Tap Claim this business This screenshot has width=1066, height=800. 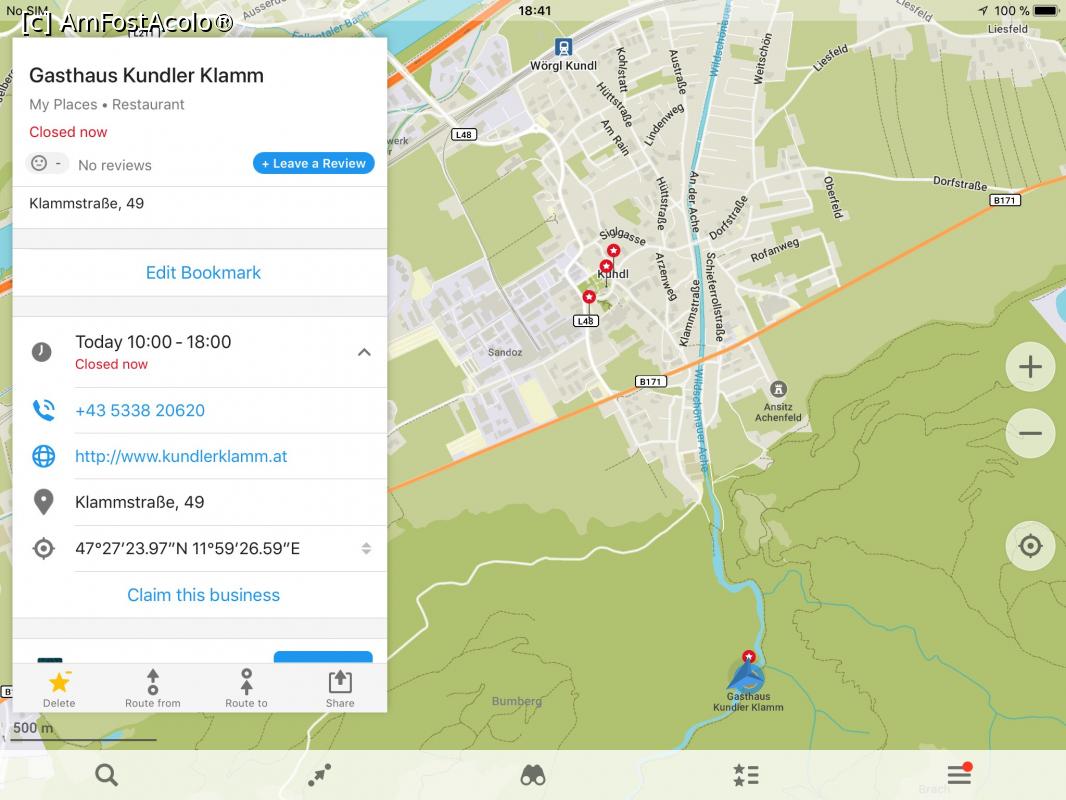tap(203, 595)
